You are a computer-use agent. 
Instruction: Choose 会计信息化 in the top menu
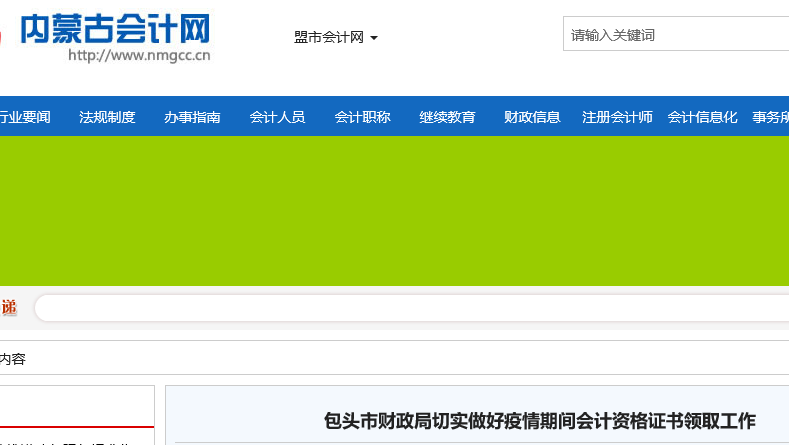702,117
